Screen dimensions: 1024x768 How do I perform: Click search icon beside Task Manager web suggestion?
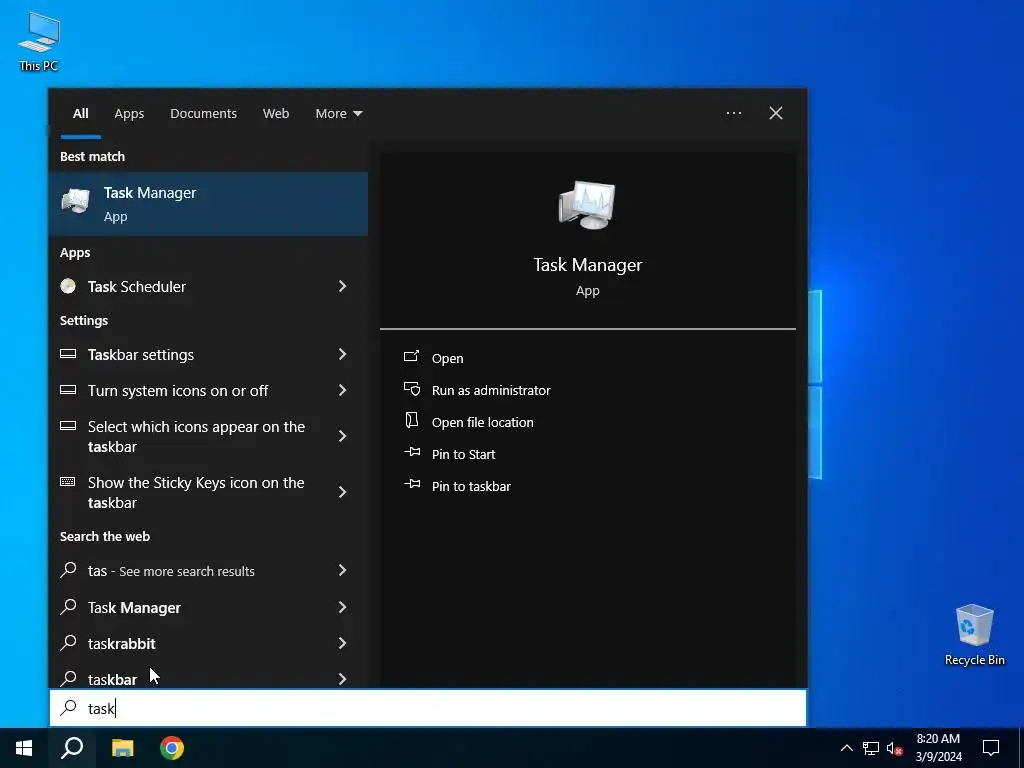pyautogui.click(x=68, y=607)
